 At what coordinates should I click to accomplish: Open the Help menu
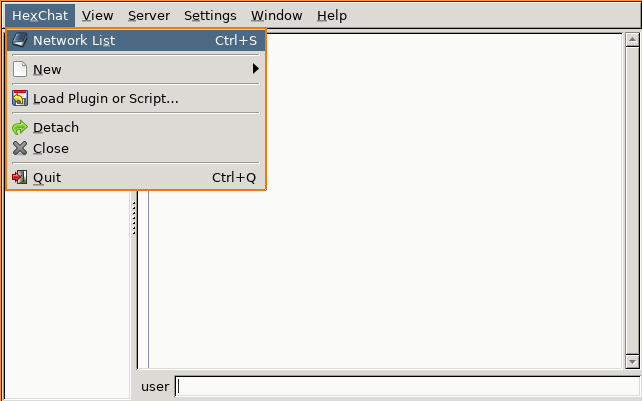[x=331, y=16]
